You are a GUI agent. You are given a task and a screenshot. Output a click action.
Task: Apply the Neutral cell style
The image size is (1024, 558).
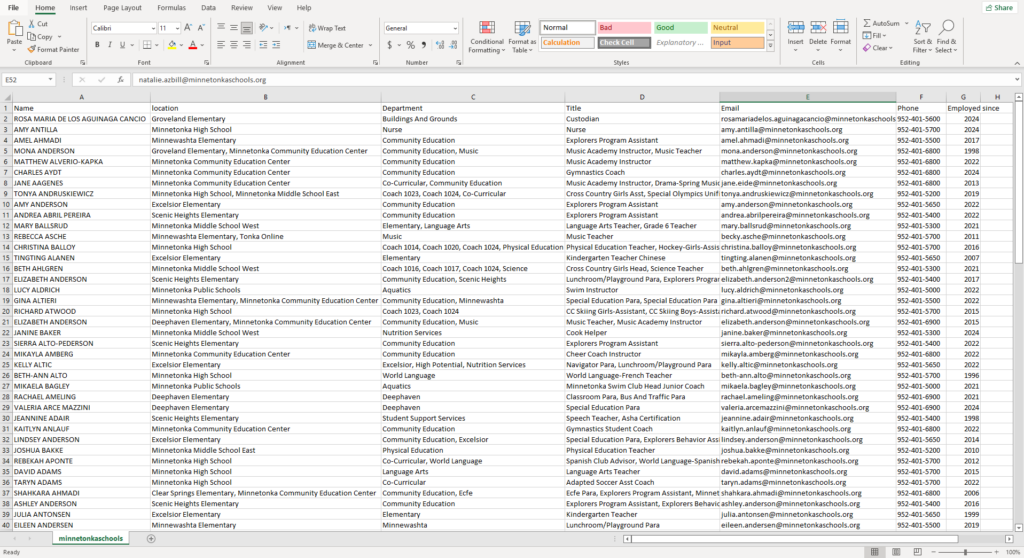coord(737,27)
